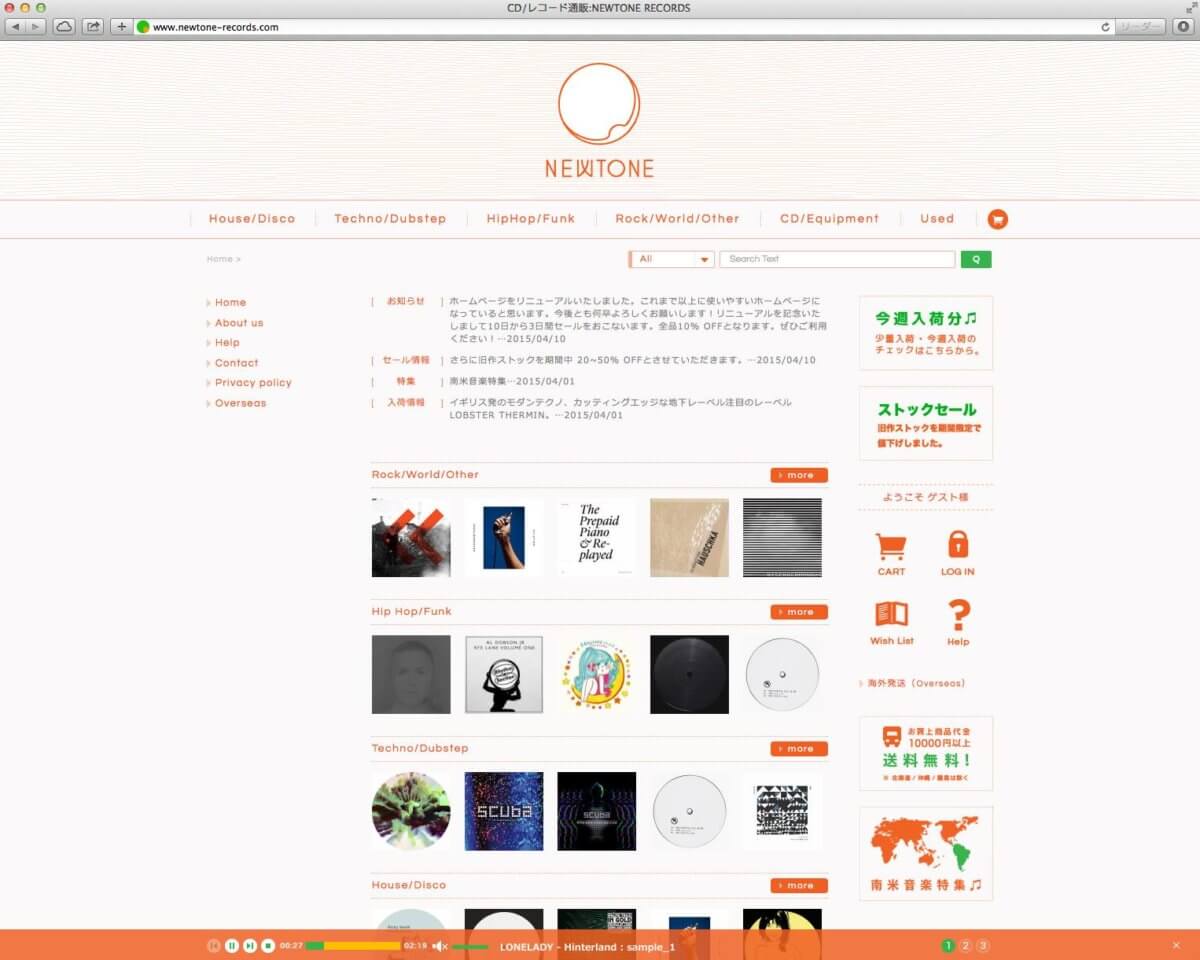Click Safari add bookmark plus button

point(122,27)
